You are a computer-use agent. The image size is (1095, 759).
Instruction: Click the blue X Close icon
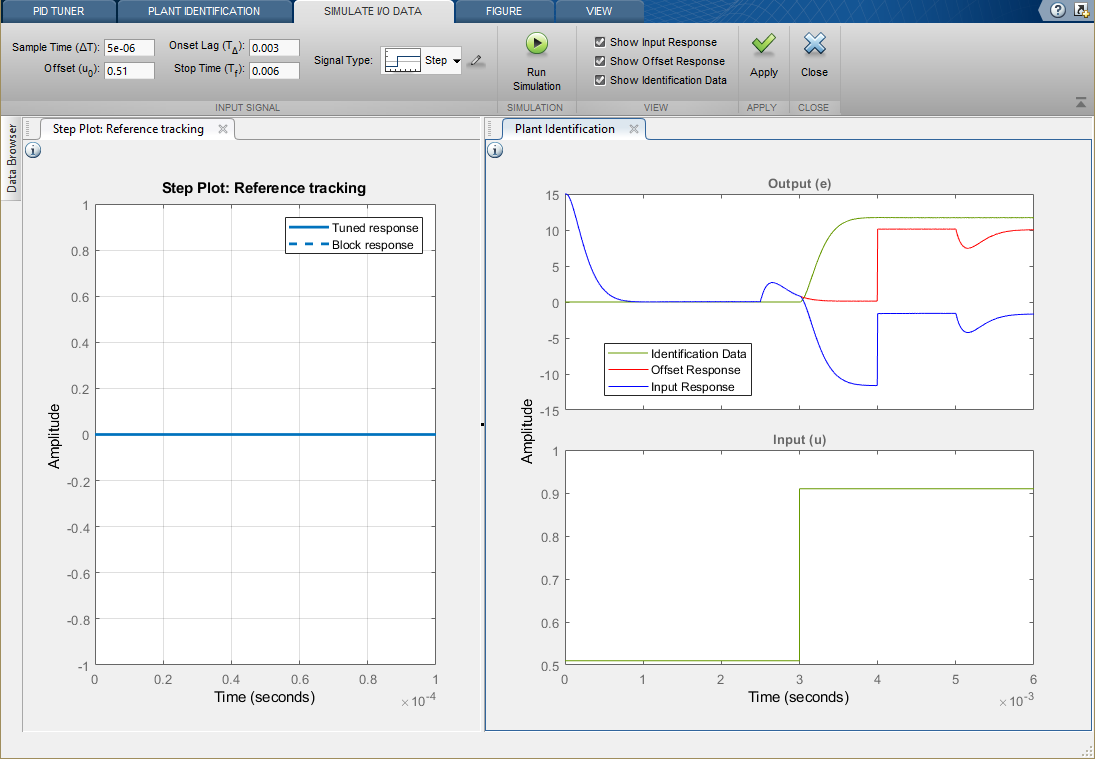pos(815,44)
